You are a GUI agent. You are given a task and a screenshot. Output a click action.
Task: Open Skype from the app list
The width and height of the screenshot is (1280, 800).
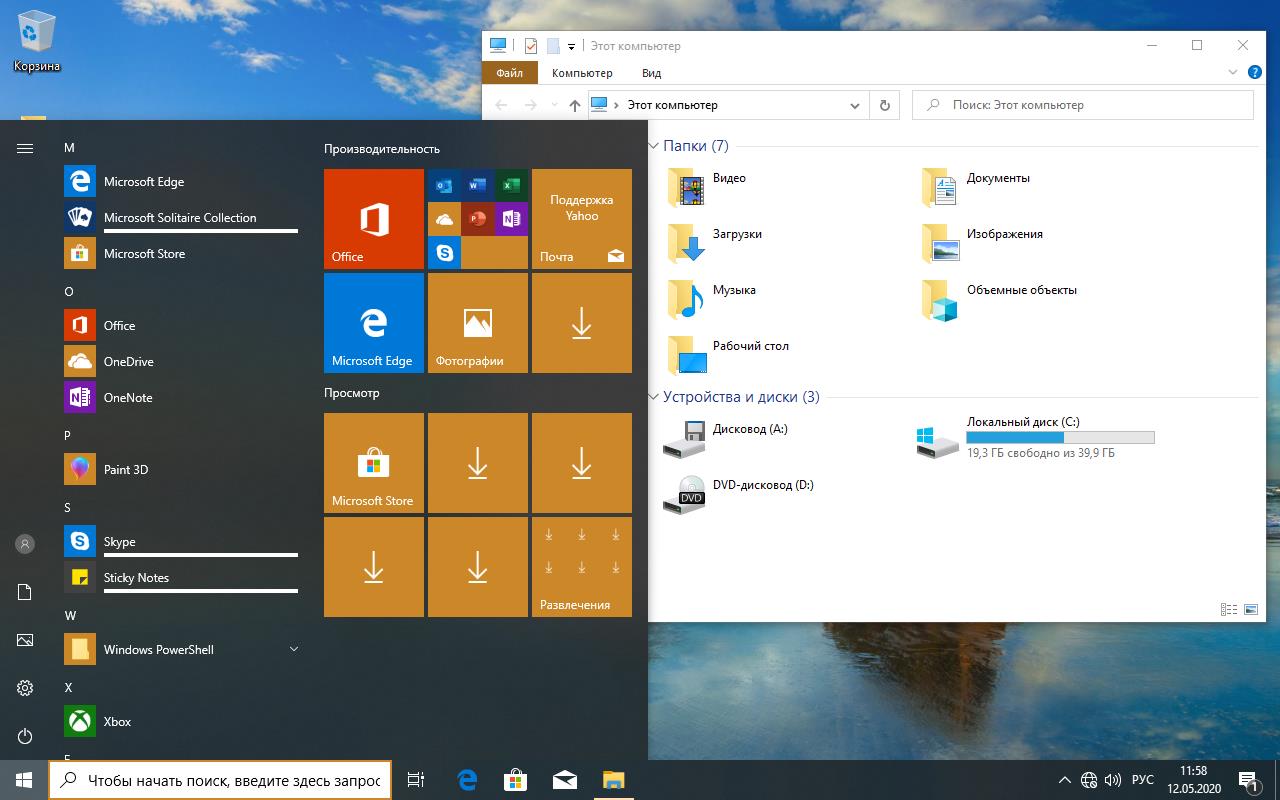[181, 541]
